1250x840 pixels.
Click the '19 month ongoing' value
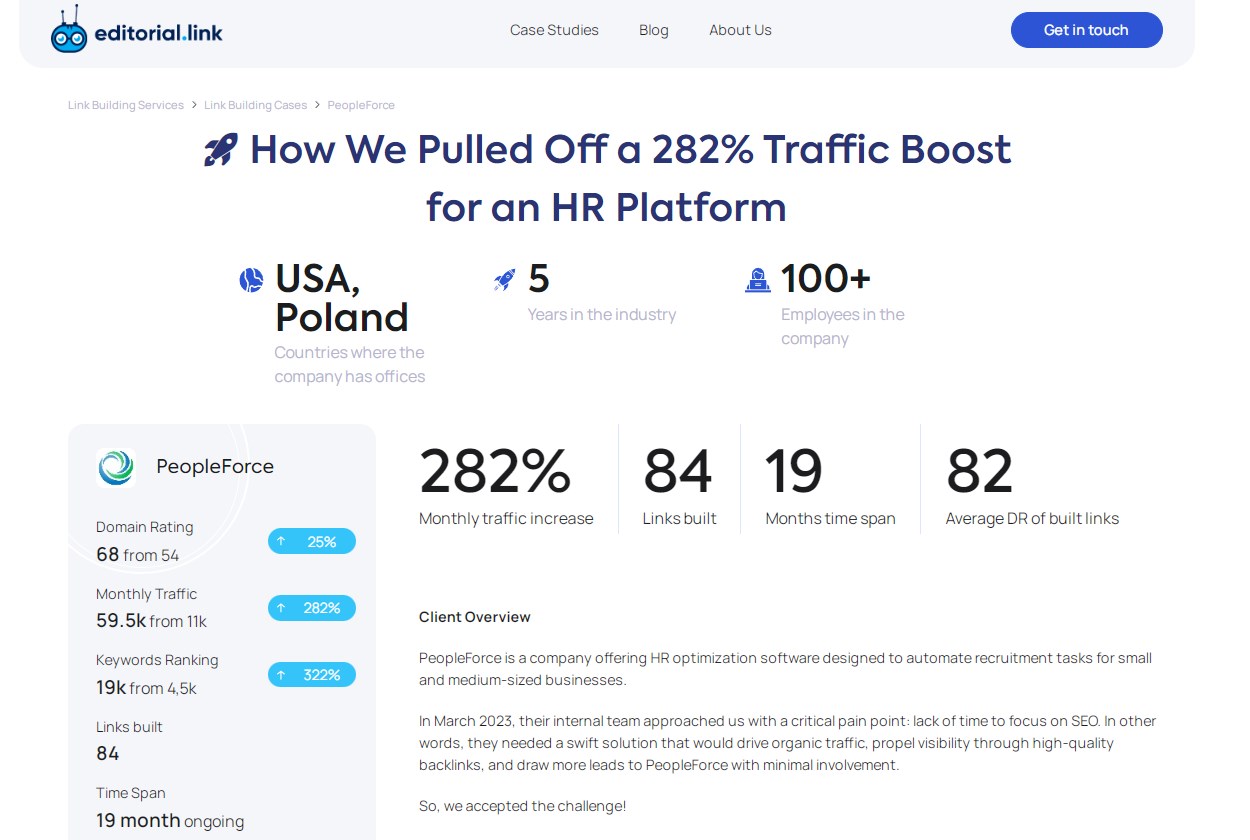[x=170, y=821]
